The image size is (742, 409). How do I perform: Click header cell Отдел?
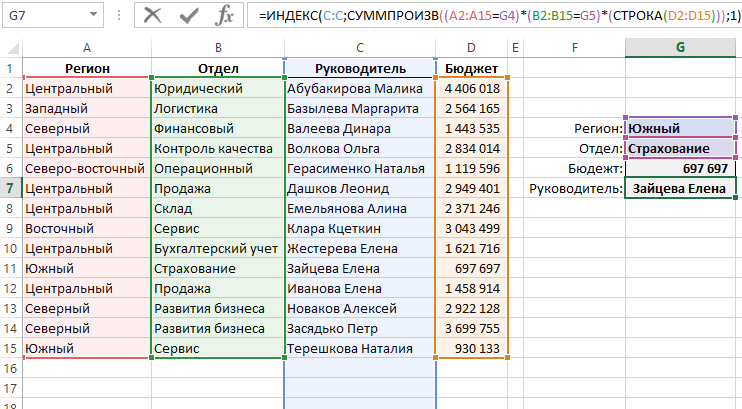coord(218,69)
